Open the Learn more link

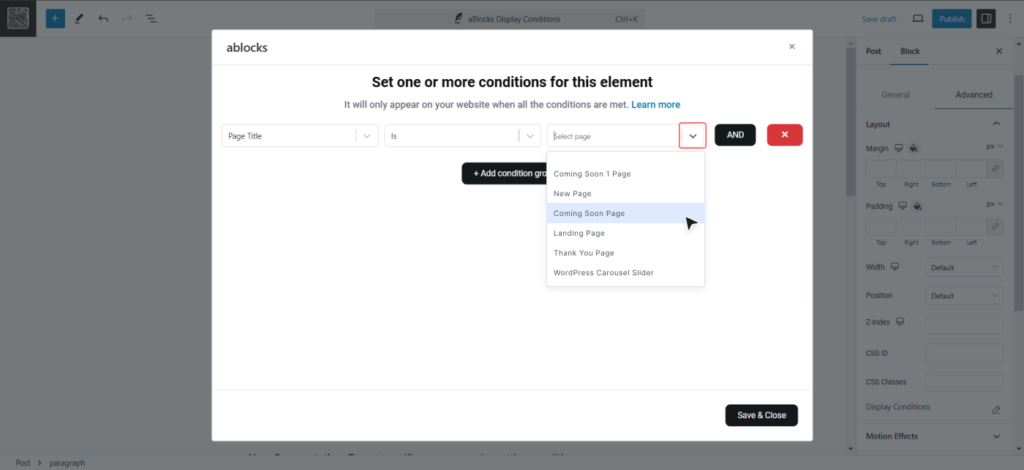[x=656, y=104]
